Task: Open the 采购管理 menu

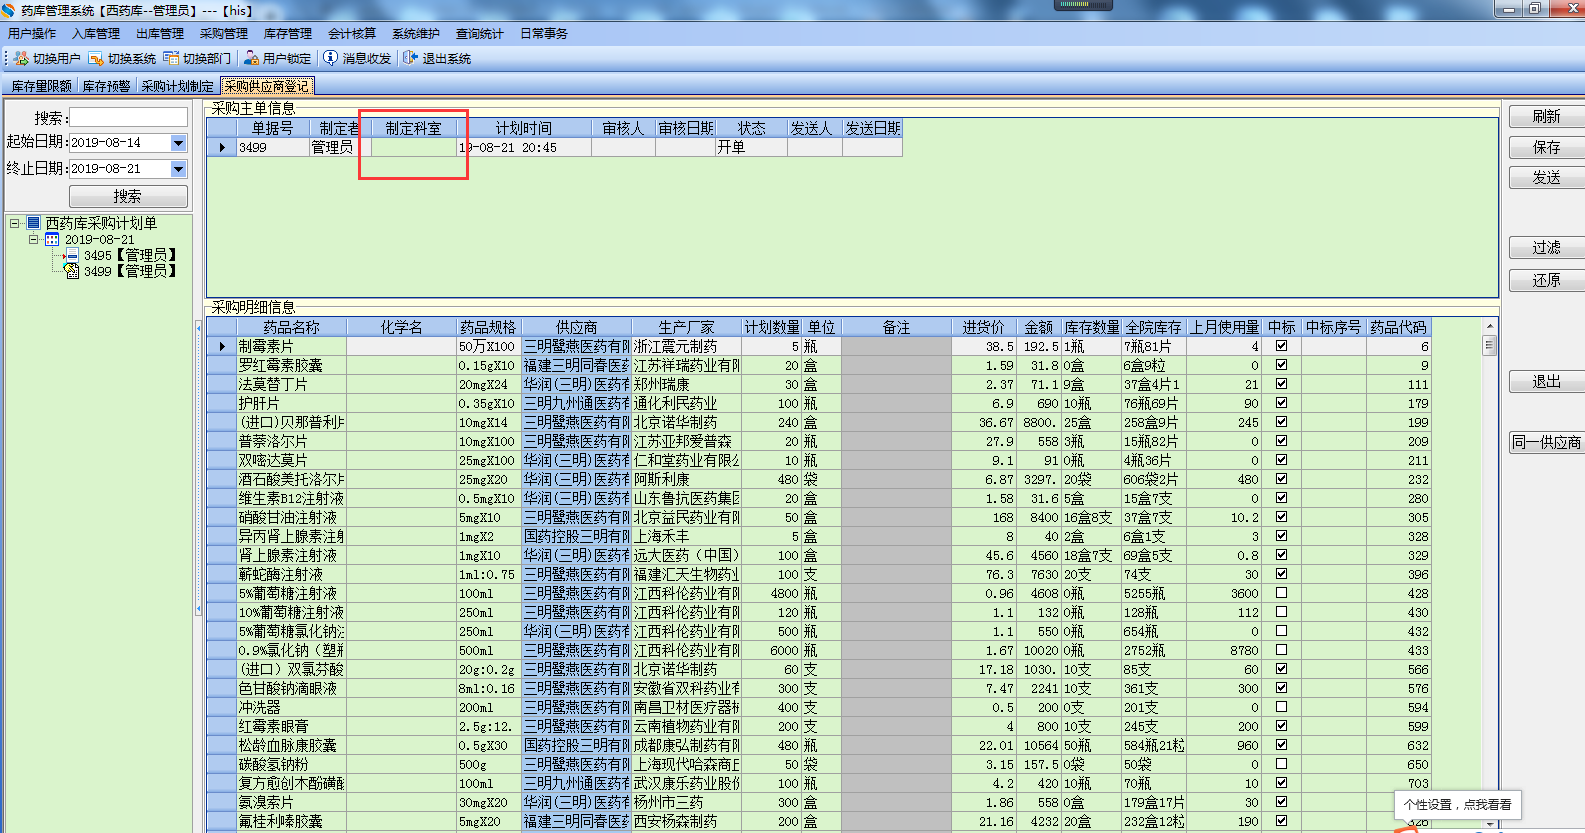Action: tap(224, 34)
